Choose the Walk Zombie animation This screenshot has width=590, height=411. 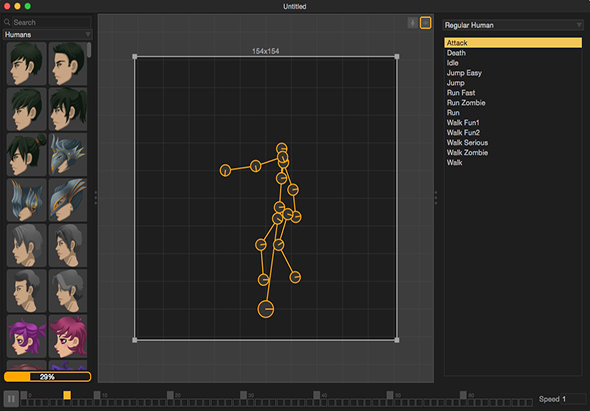tap(513, 152)
